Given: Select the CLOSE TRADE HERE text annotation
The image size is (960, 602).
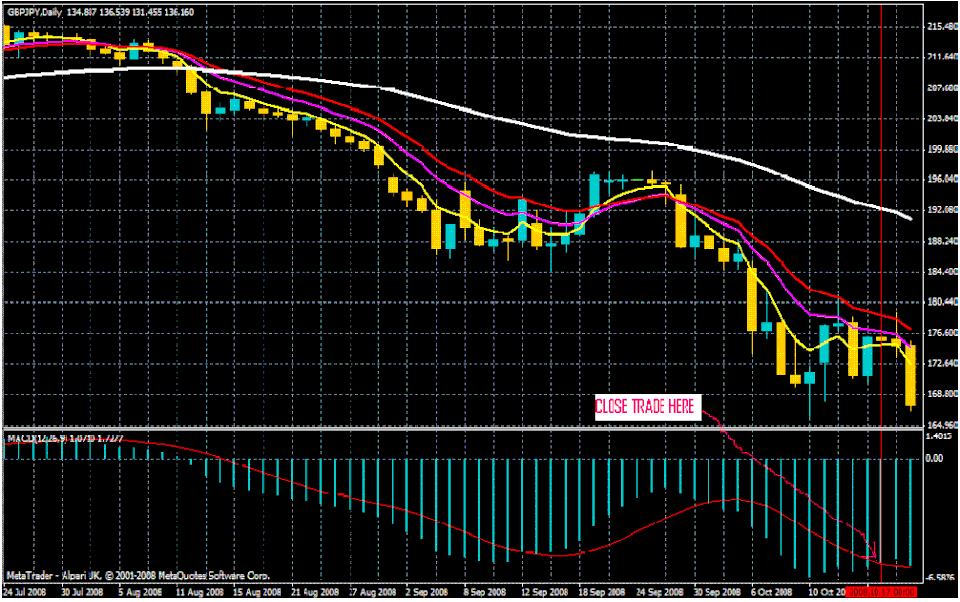Looking at the screenshot, I should pos(647,406).
